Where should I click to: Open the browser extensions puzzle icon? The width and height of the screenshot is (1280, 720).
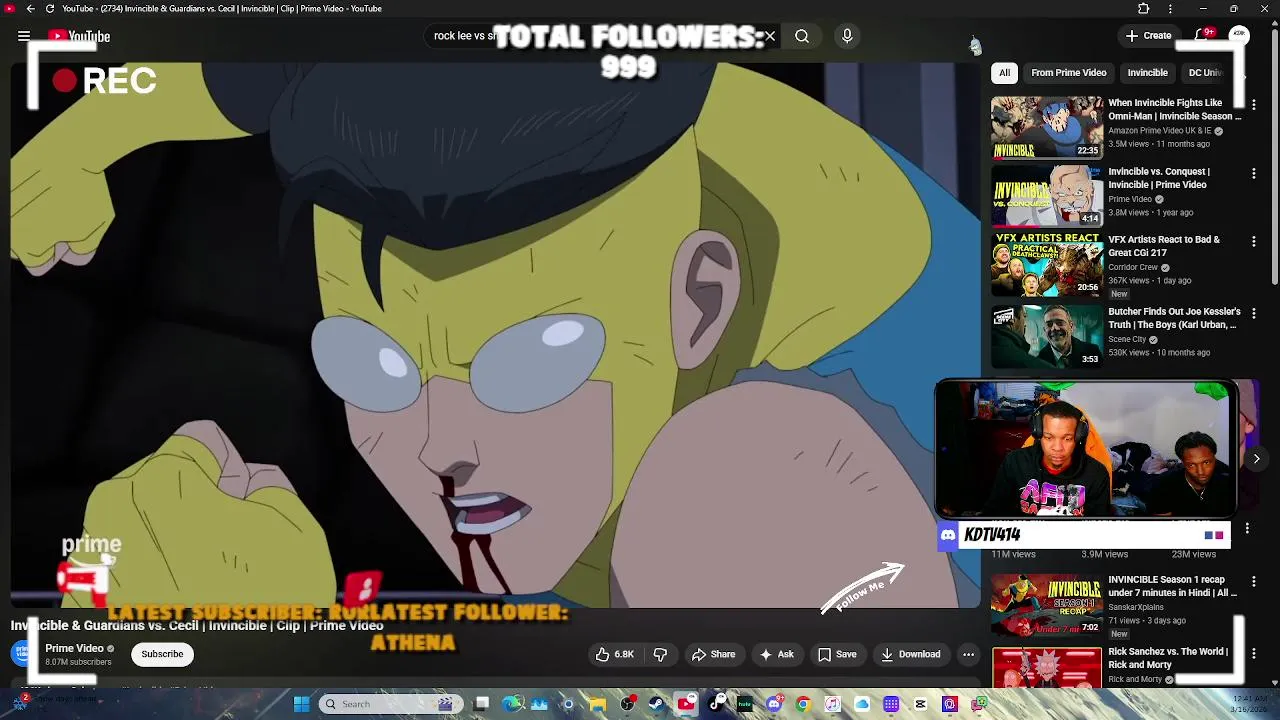click(1144, 8)
